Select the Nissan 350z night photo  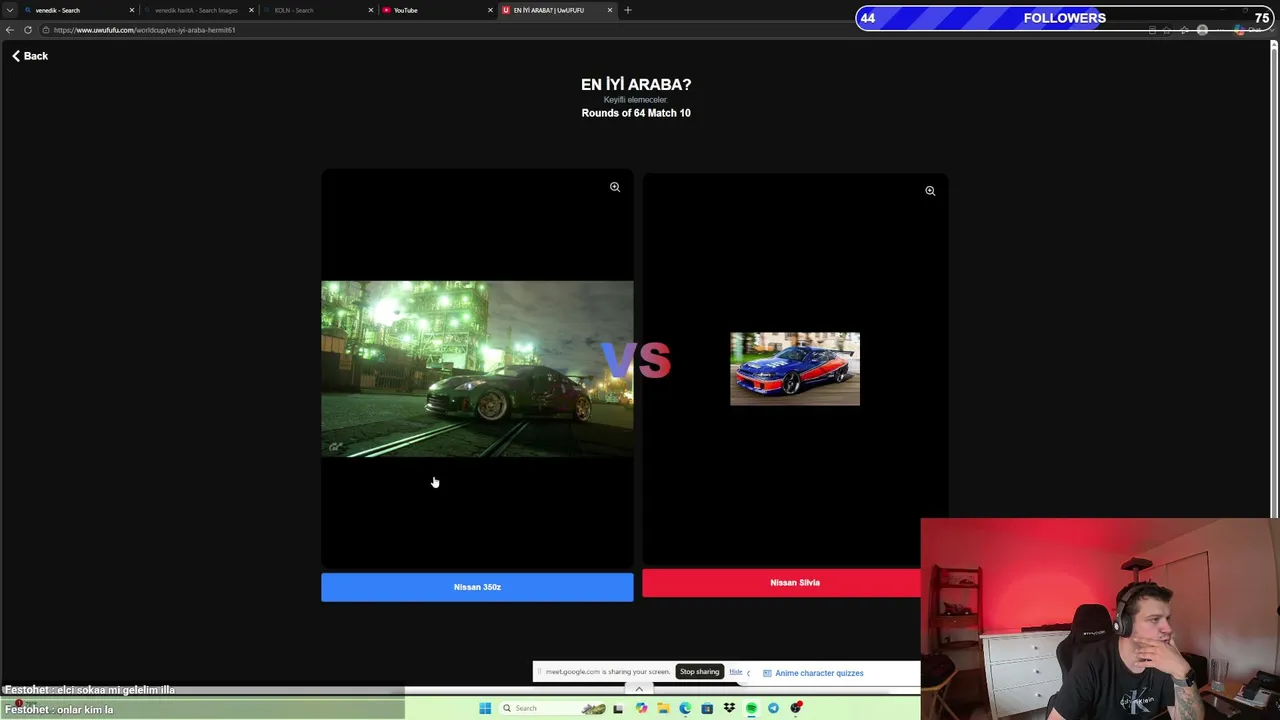pos(477,369)
